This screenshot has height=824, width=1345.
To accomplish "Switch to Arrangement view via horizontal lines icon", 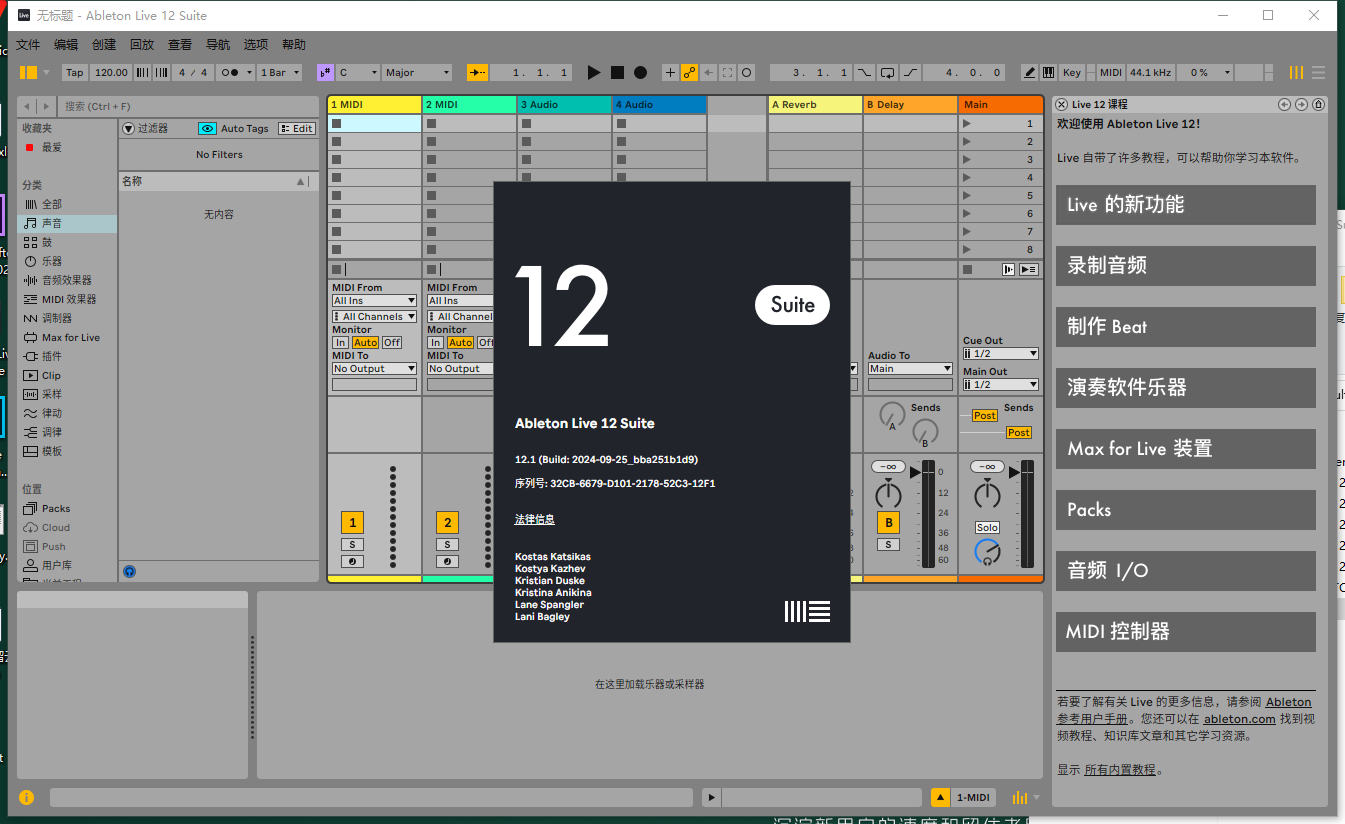I will click(x=1318, y=72).
